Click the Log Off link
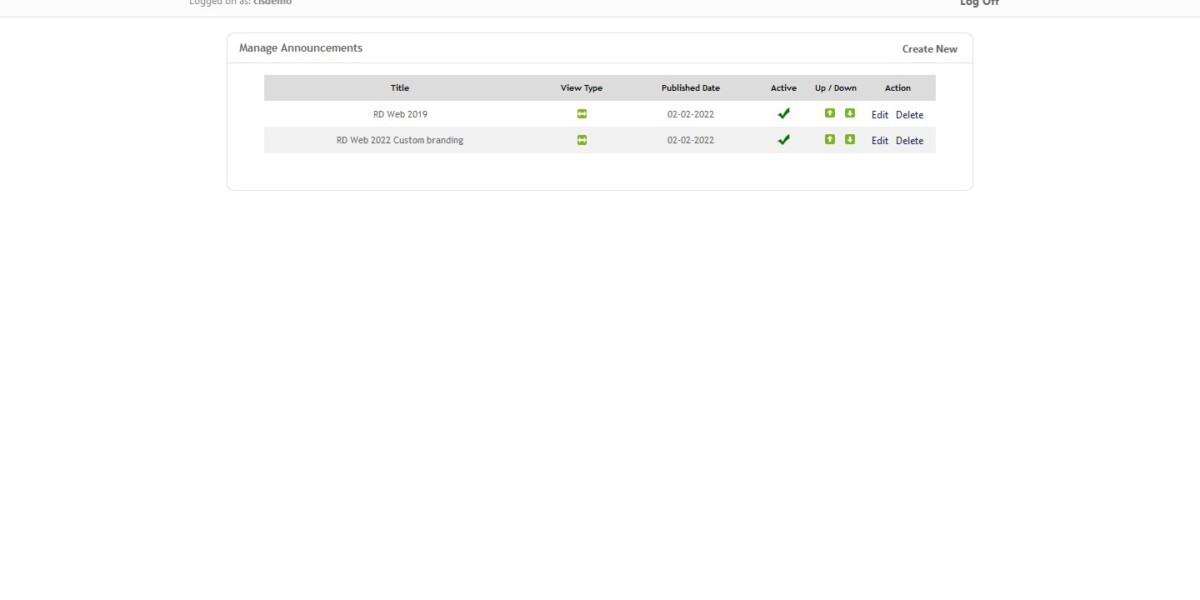The width and height of the screenshot is (1200, 600). [x=979, y=3]
